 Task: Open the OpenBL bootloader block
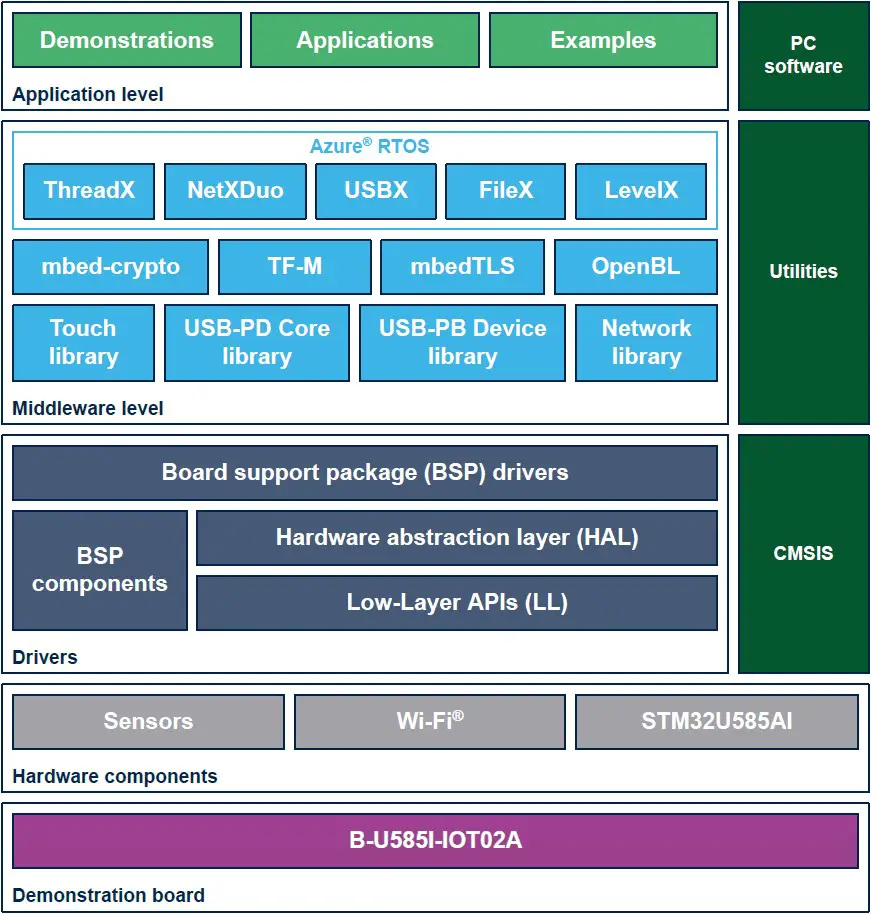pyautogui.click(x=635, y=266)
